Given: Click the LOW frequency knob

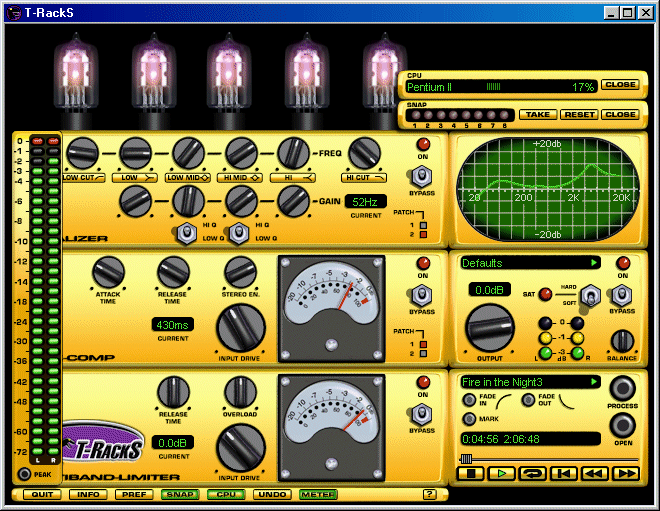Looking at the screenshot, I should pyautogui.click(x=136, y=153).
